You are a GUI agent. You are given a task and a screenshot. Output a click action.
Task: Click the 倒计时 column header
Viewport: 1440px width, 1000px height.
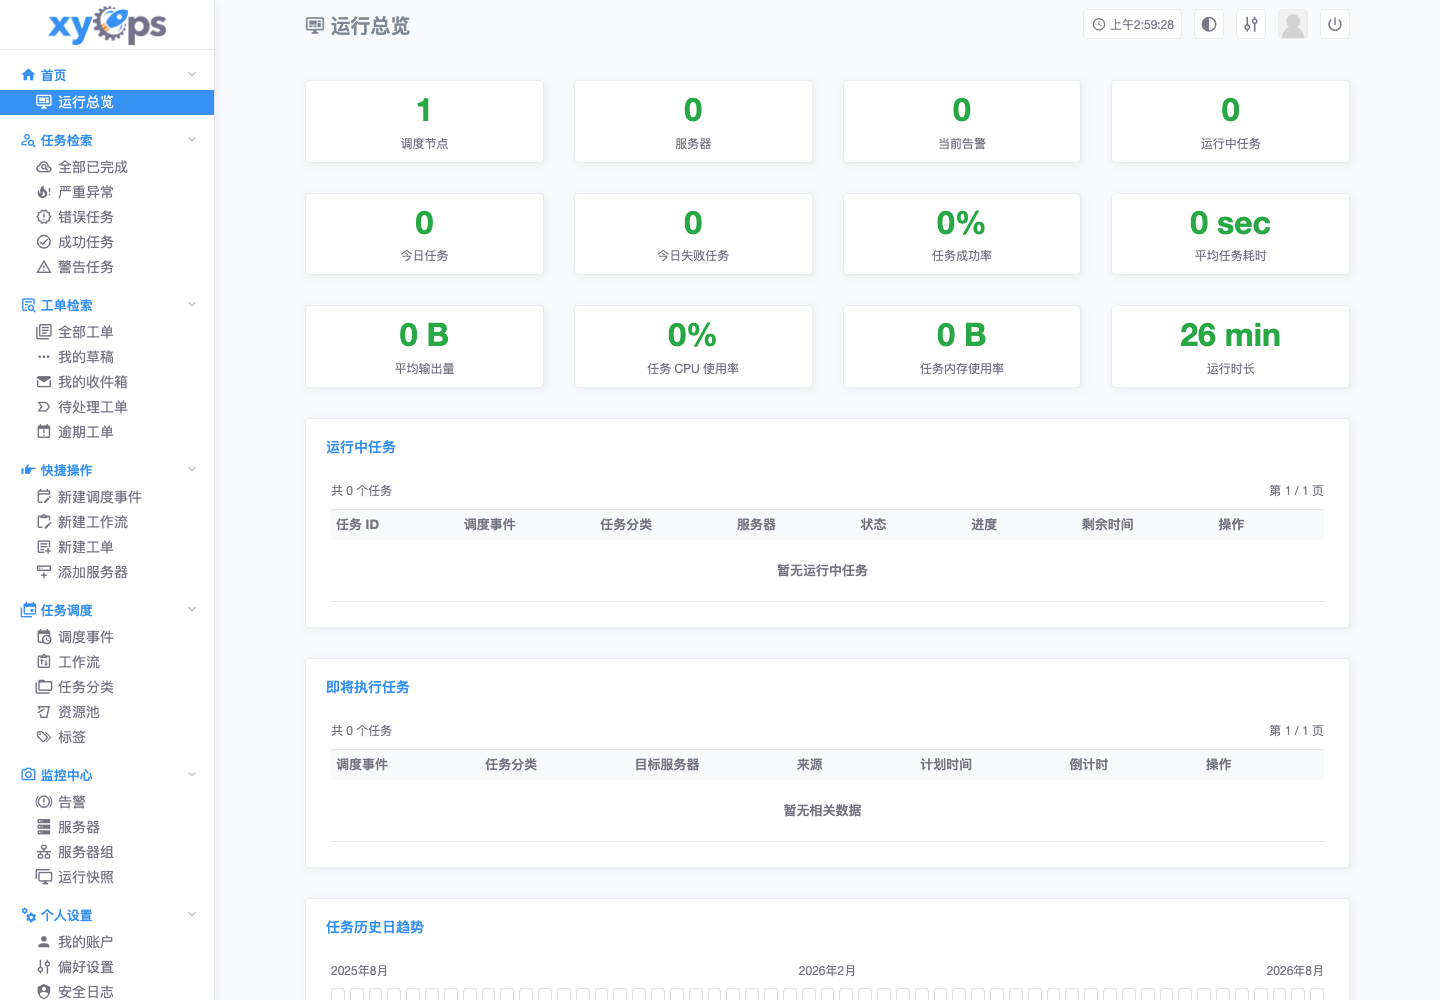[1089, 764]
